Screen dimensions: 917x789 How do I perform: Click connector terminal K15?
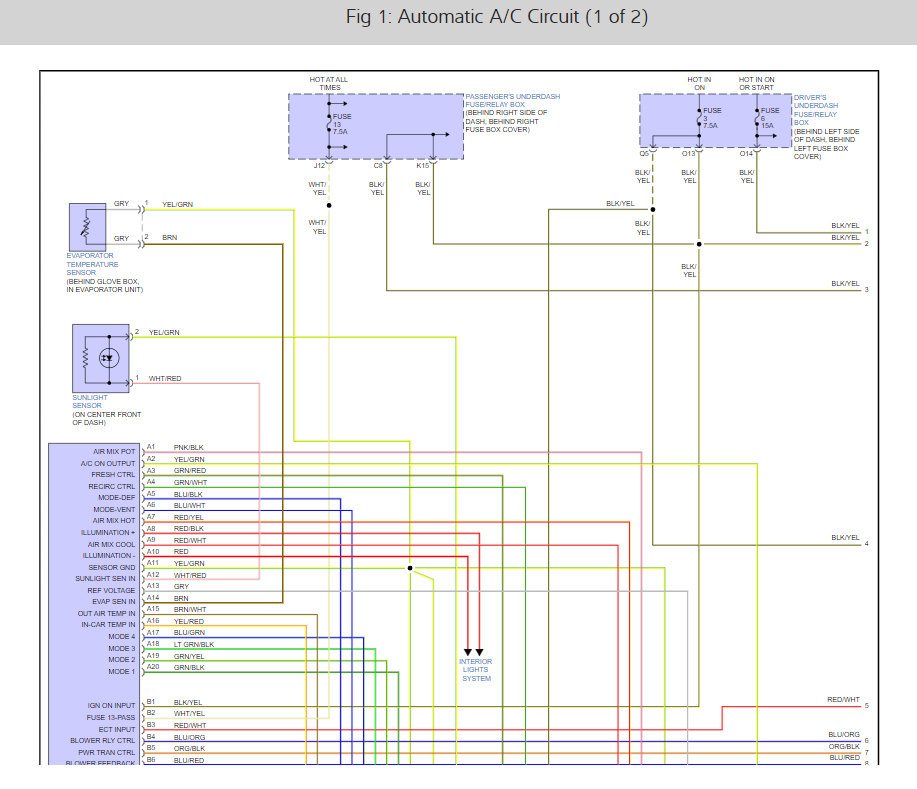[x=423, y=166]
